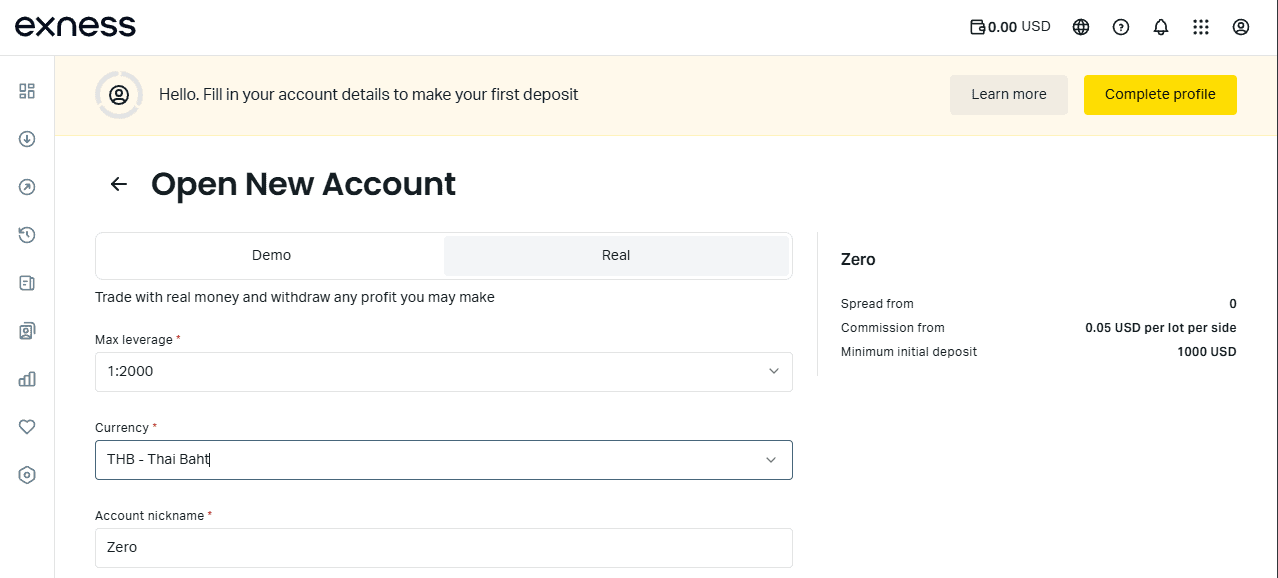The height and width of the screenshot is (578, 1278).
Task: Open the analytics bar chart icon
Action: [x=27, y=379]
